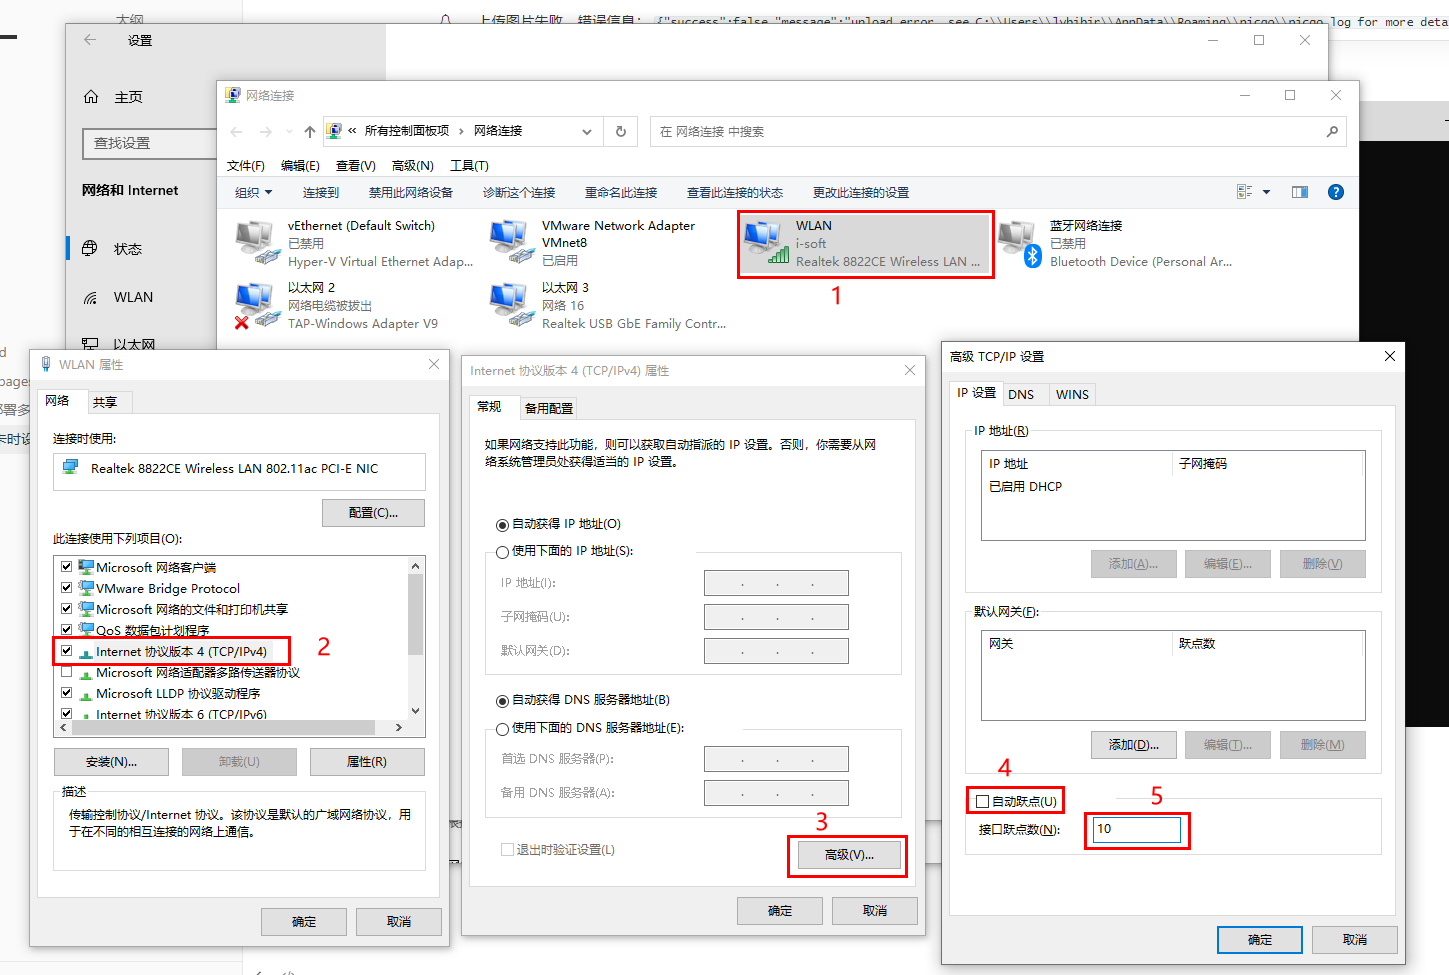The width and height of the screenshot is (1449, 975).
Task: Open the 文件(F) menu
Action: pos(245,166)
